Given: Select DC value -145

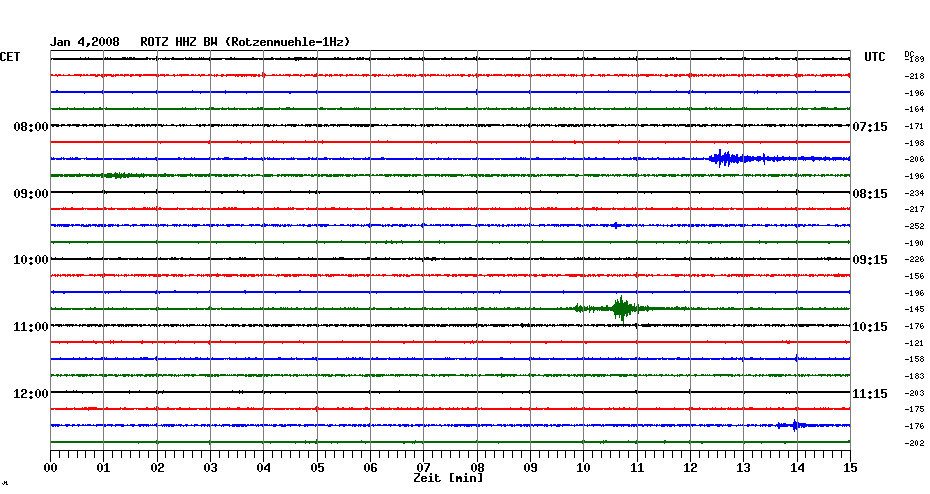Looking at the screenshot, I should pos(915,309).
